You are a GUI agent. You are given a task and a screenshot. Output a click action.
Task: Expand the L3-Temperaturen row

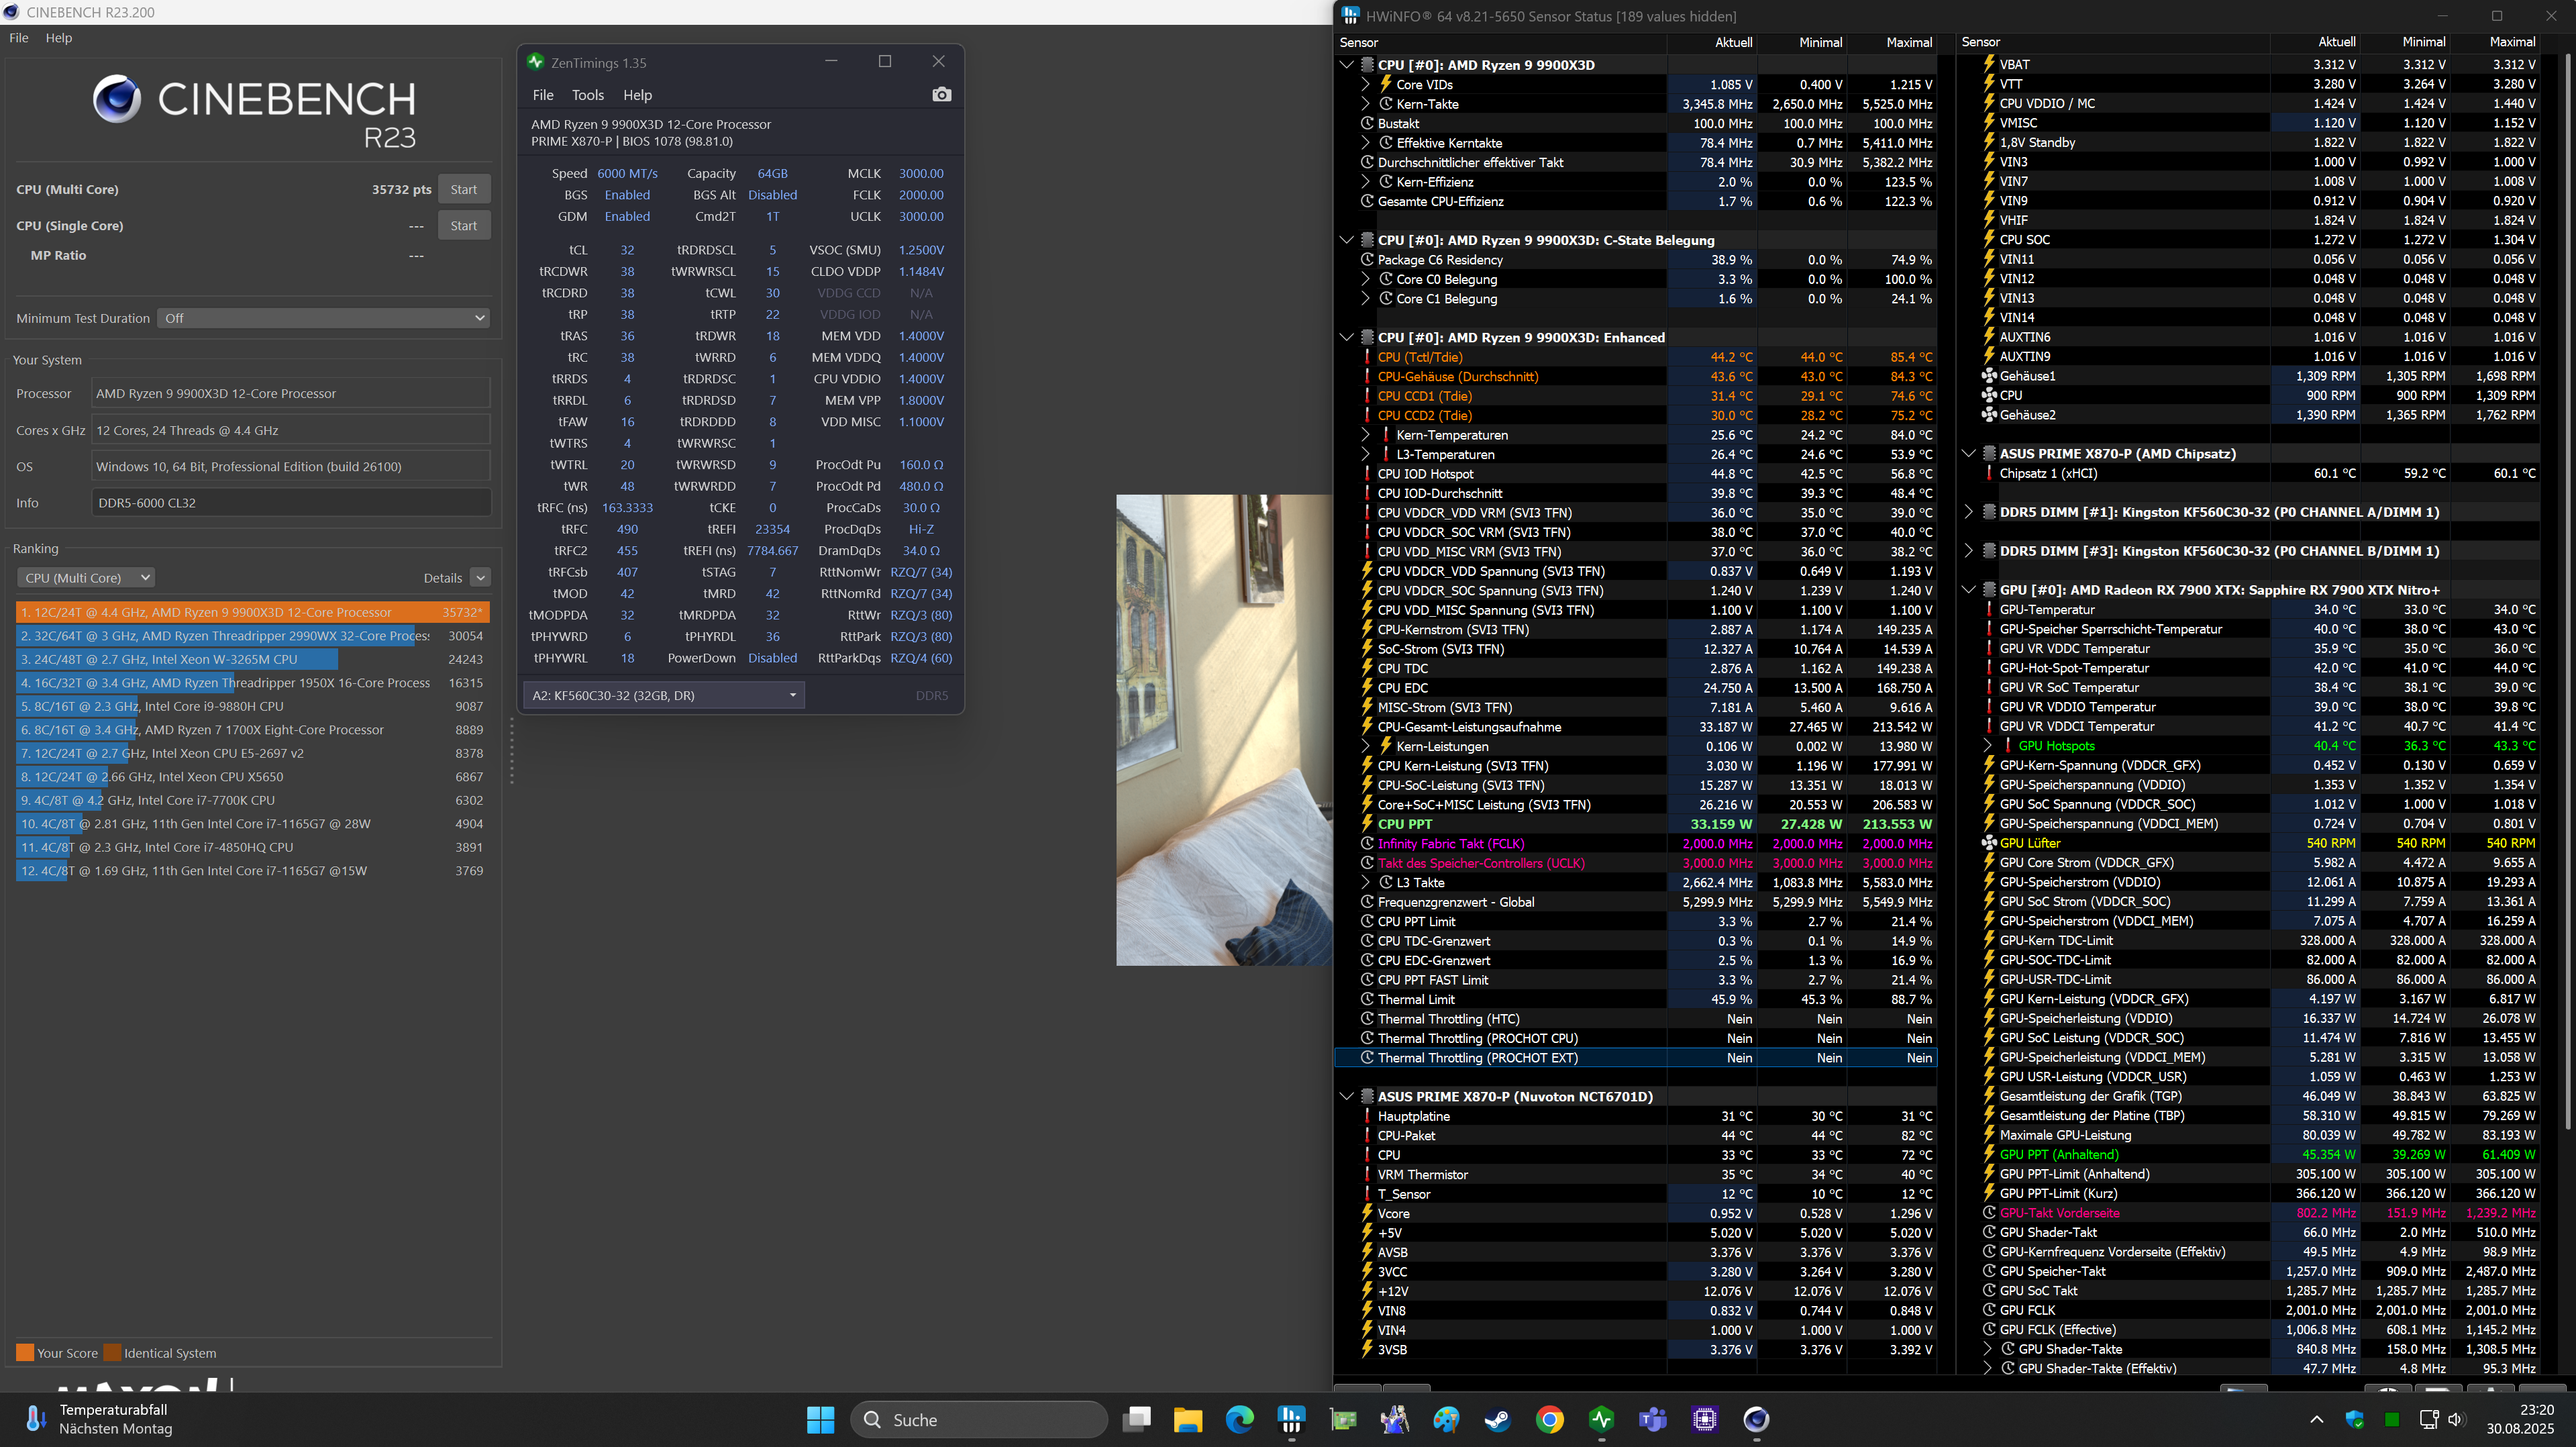1365,454
